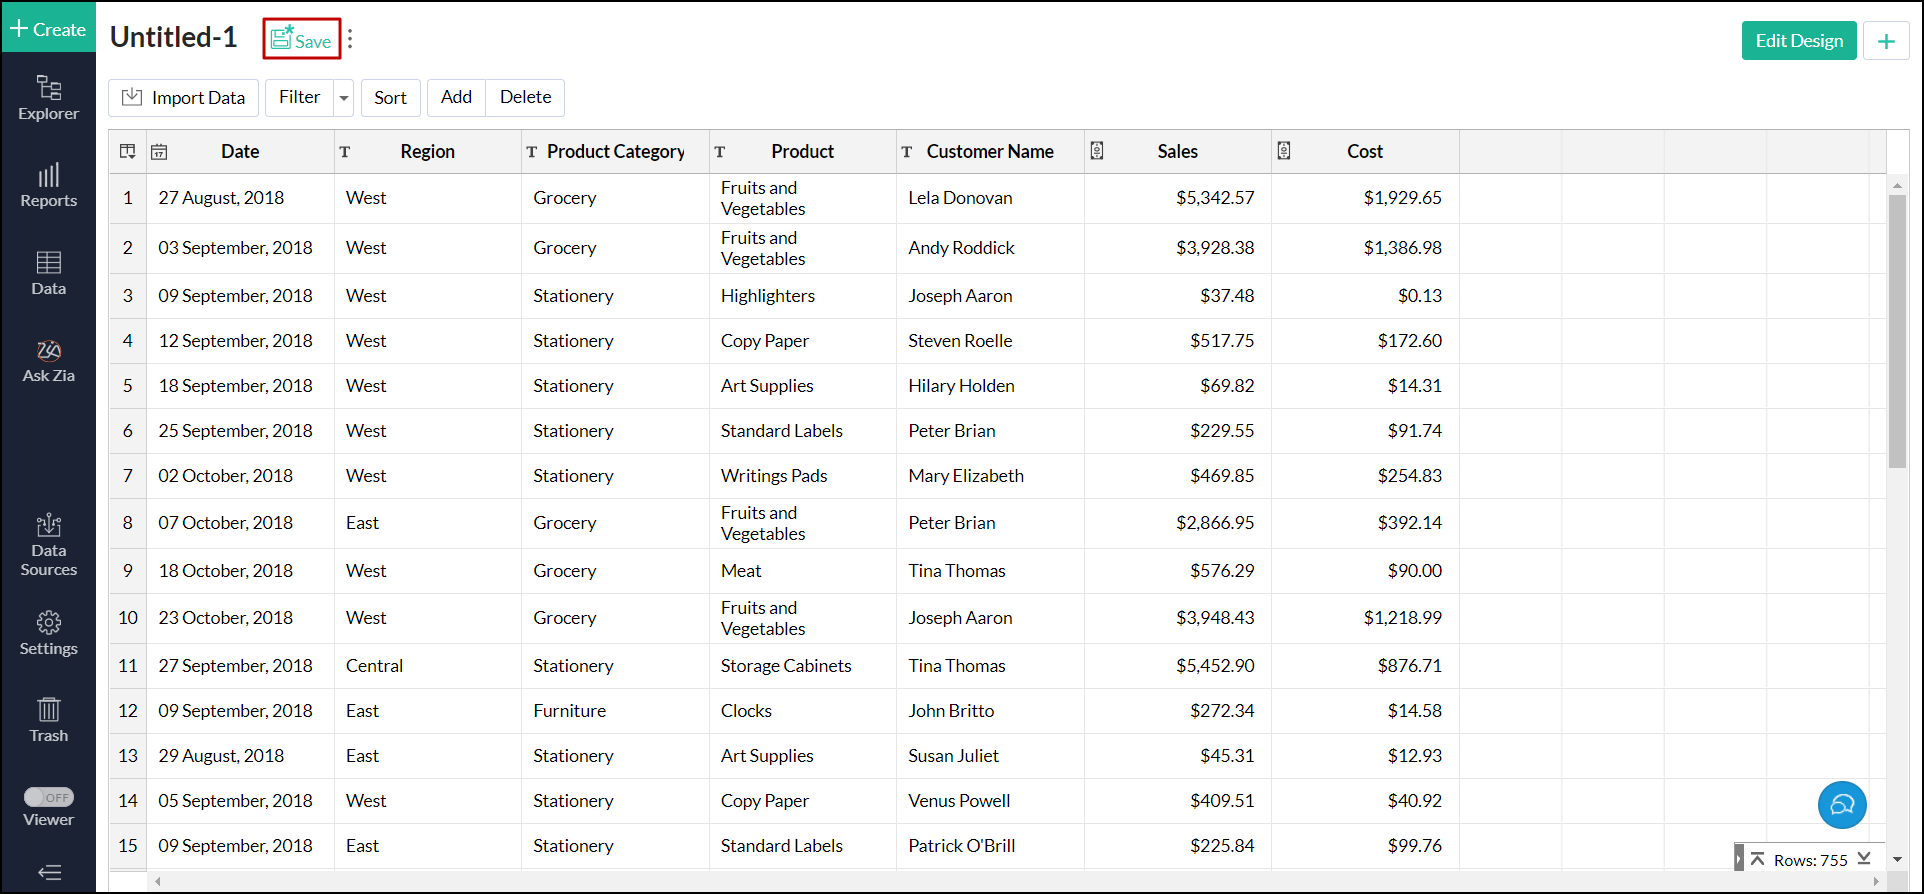Image resolution: width=1924 pixels, height=894 pixels.
Task: Open Ask Zia assistant
Action: tap(48, 361)
